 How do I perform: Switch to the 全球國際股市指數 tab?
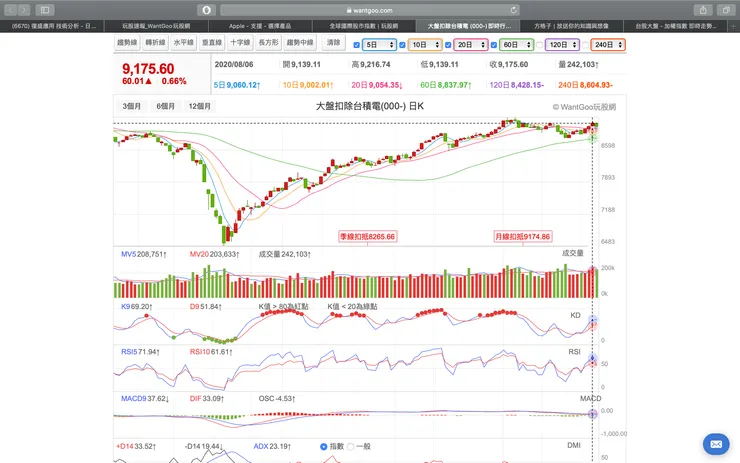click(x=363, y=26)
